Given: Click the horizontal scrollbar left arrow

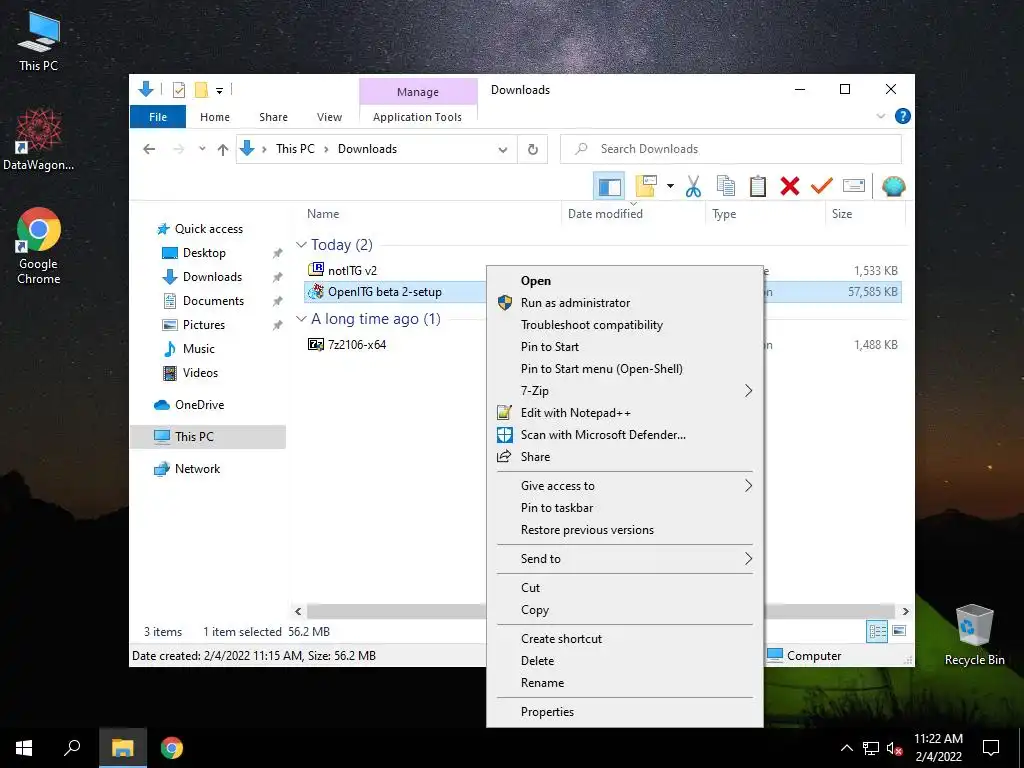Looking at the screenshot, I should [298, 611].
